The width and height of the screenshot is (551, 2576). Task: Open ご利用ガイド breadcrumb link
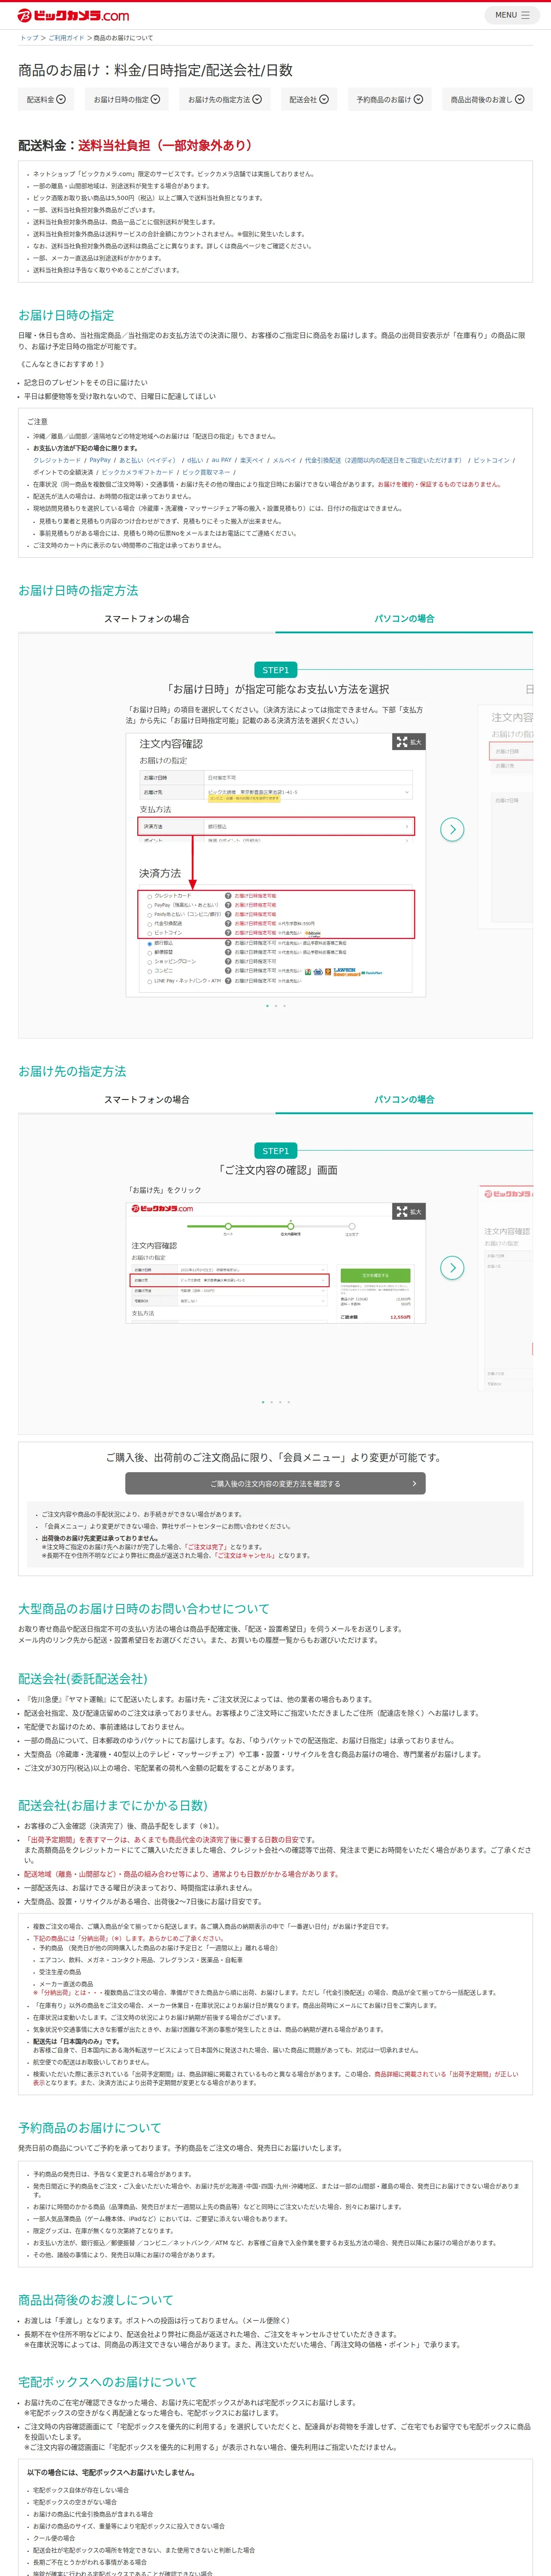point(66,38)
